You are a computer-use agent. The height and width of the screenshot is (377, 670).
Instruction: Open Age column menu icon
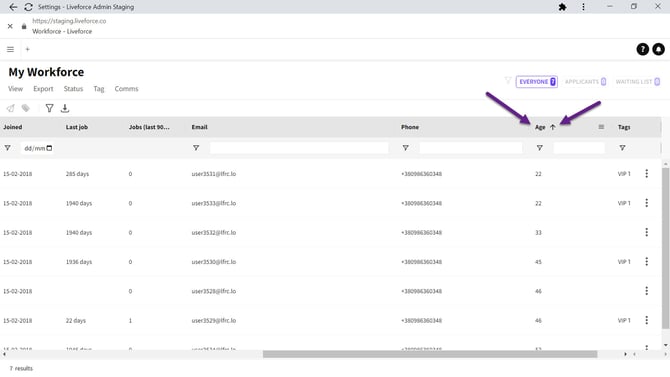tap(601, 127)
